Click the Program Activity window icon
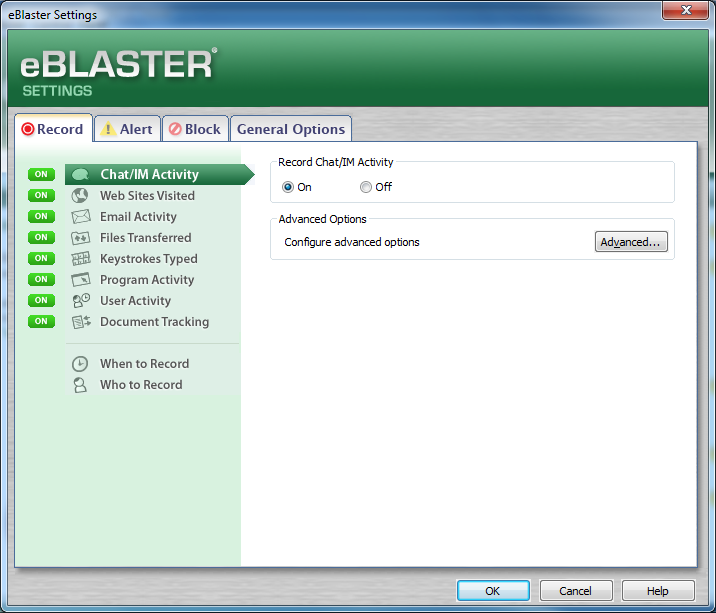 81,280
